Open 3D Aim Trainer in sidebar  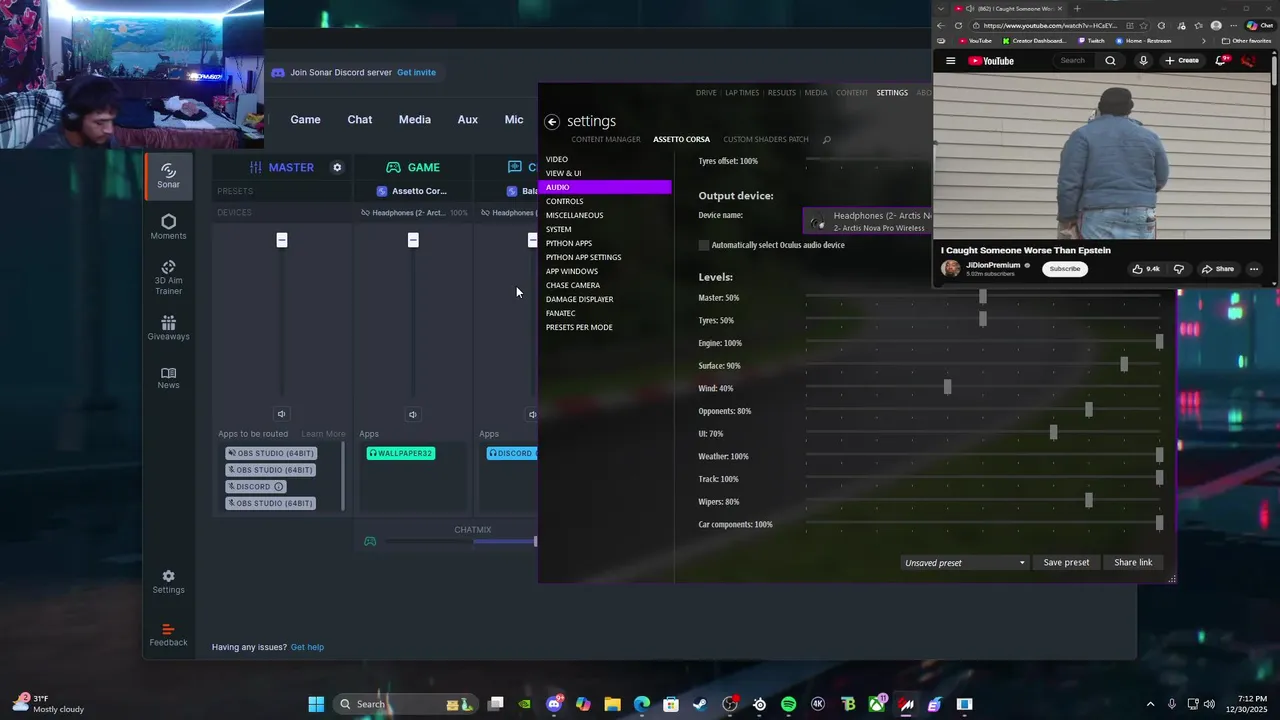pyautogui.click(x=168, y=277)
